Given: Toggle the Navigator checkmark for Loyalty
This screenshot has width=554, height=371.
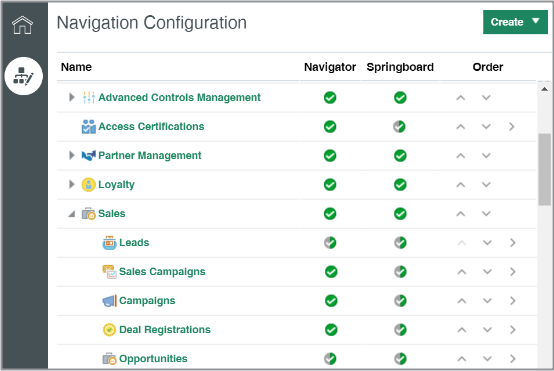Looking at the screenshot, I should pyautogui.click(x=330, y=184).
